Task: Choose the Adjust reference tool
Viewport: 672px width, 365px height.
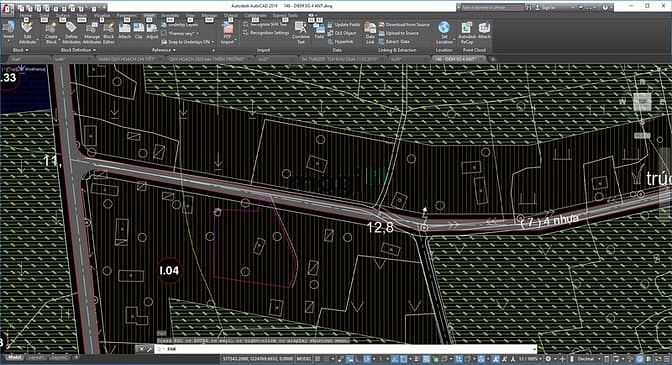Action: 152,31
